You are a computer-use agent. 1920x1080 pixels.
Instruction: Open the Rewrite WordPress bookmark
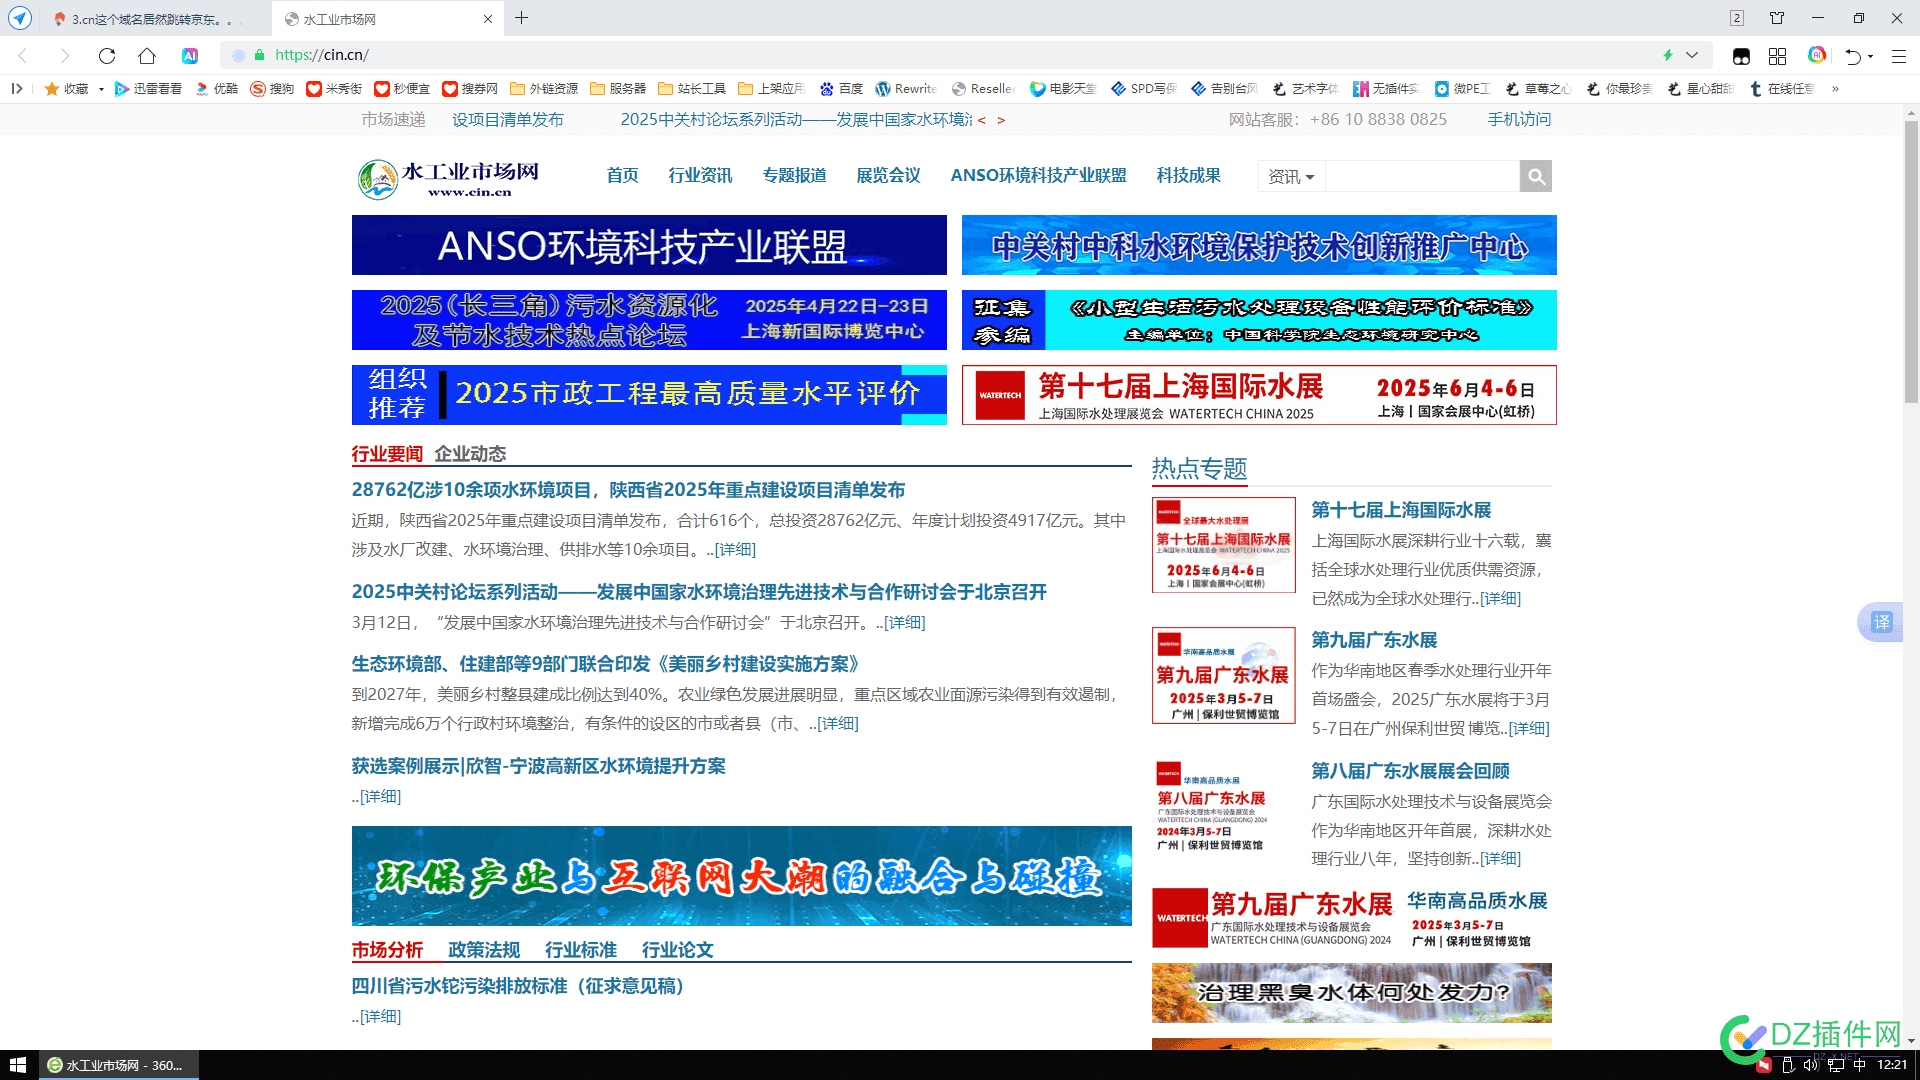tap(906, 88)
